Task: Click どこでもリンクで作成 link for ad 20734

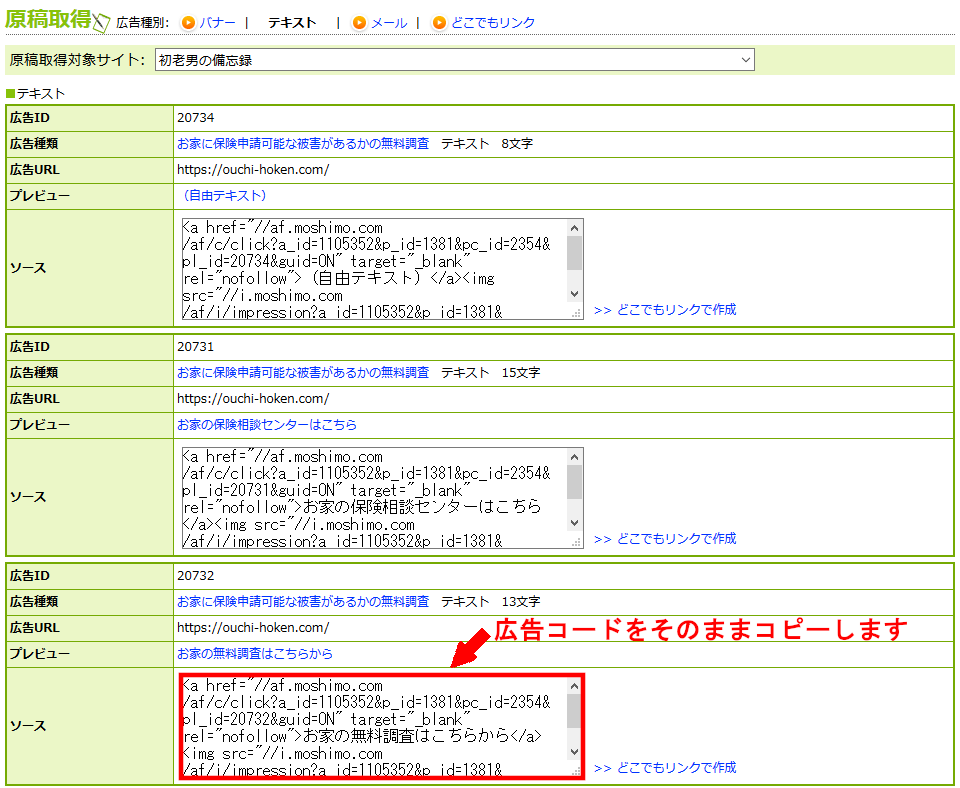Action: tap(665, 310)
